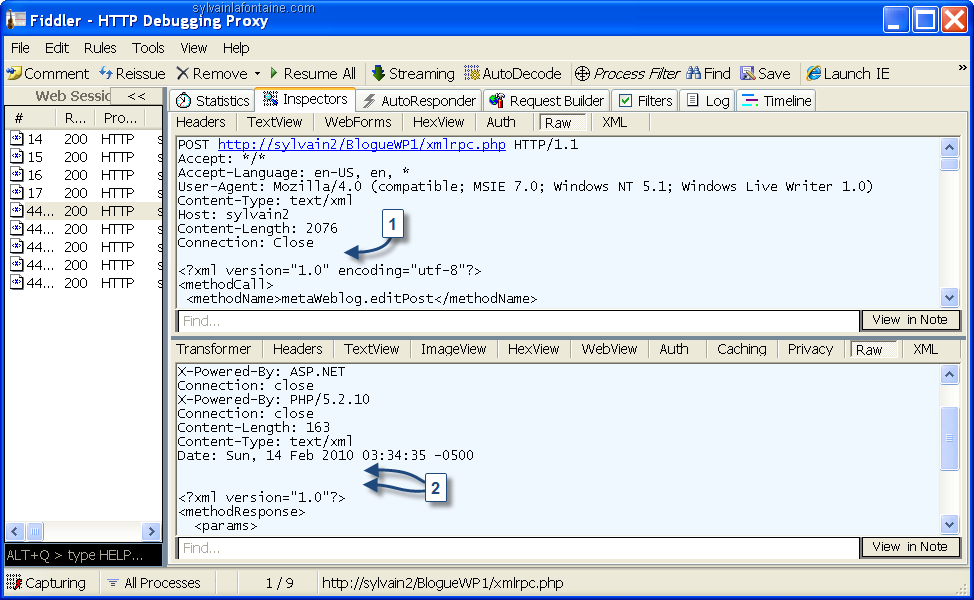
Task: Open the Rules menu
Action: (100, 48)
